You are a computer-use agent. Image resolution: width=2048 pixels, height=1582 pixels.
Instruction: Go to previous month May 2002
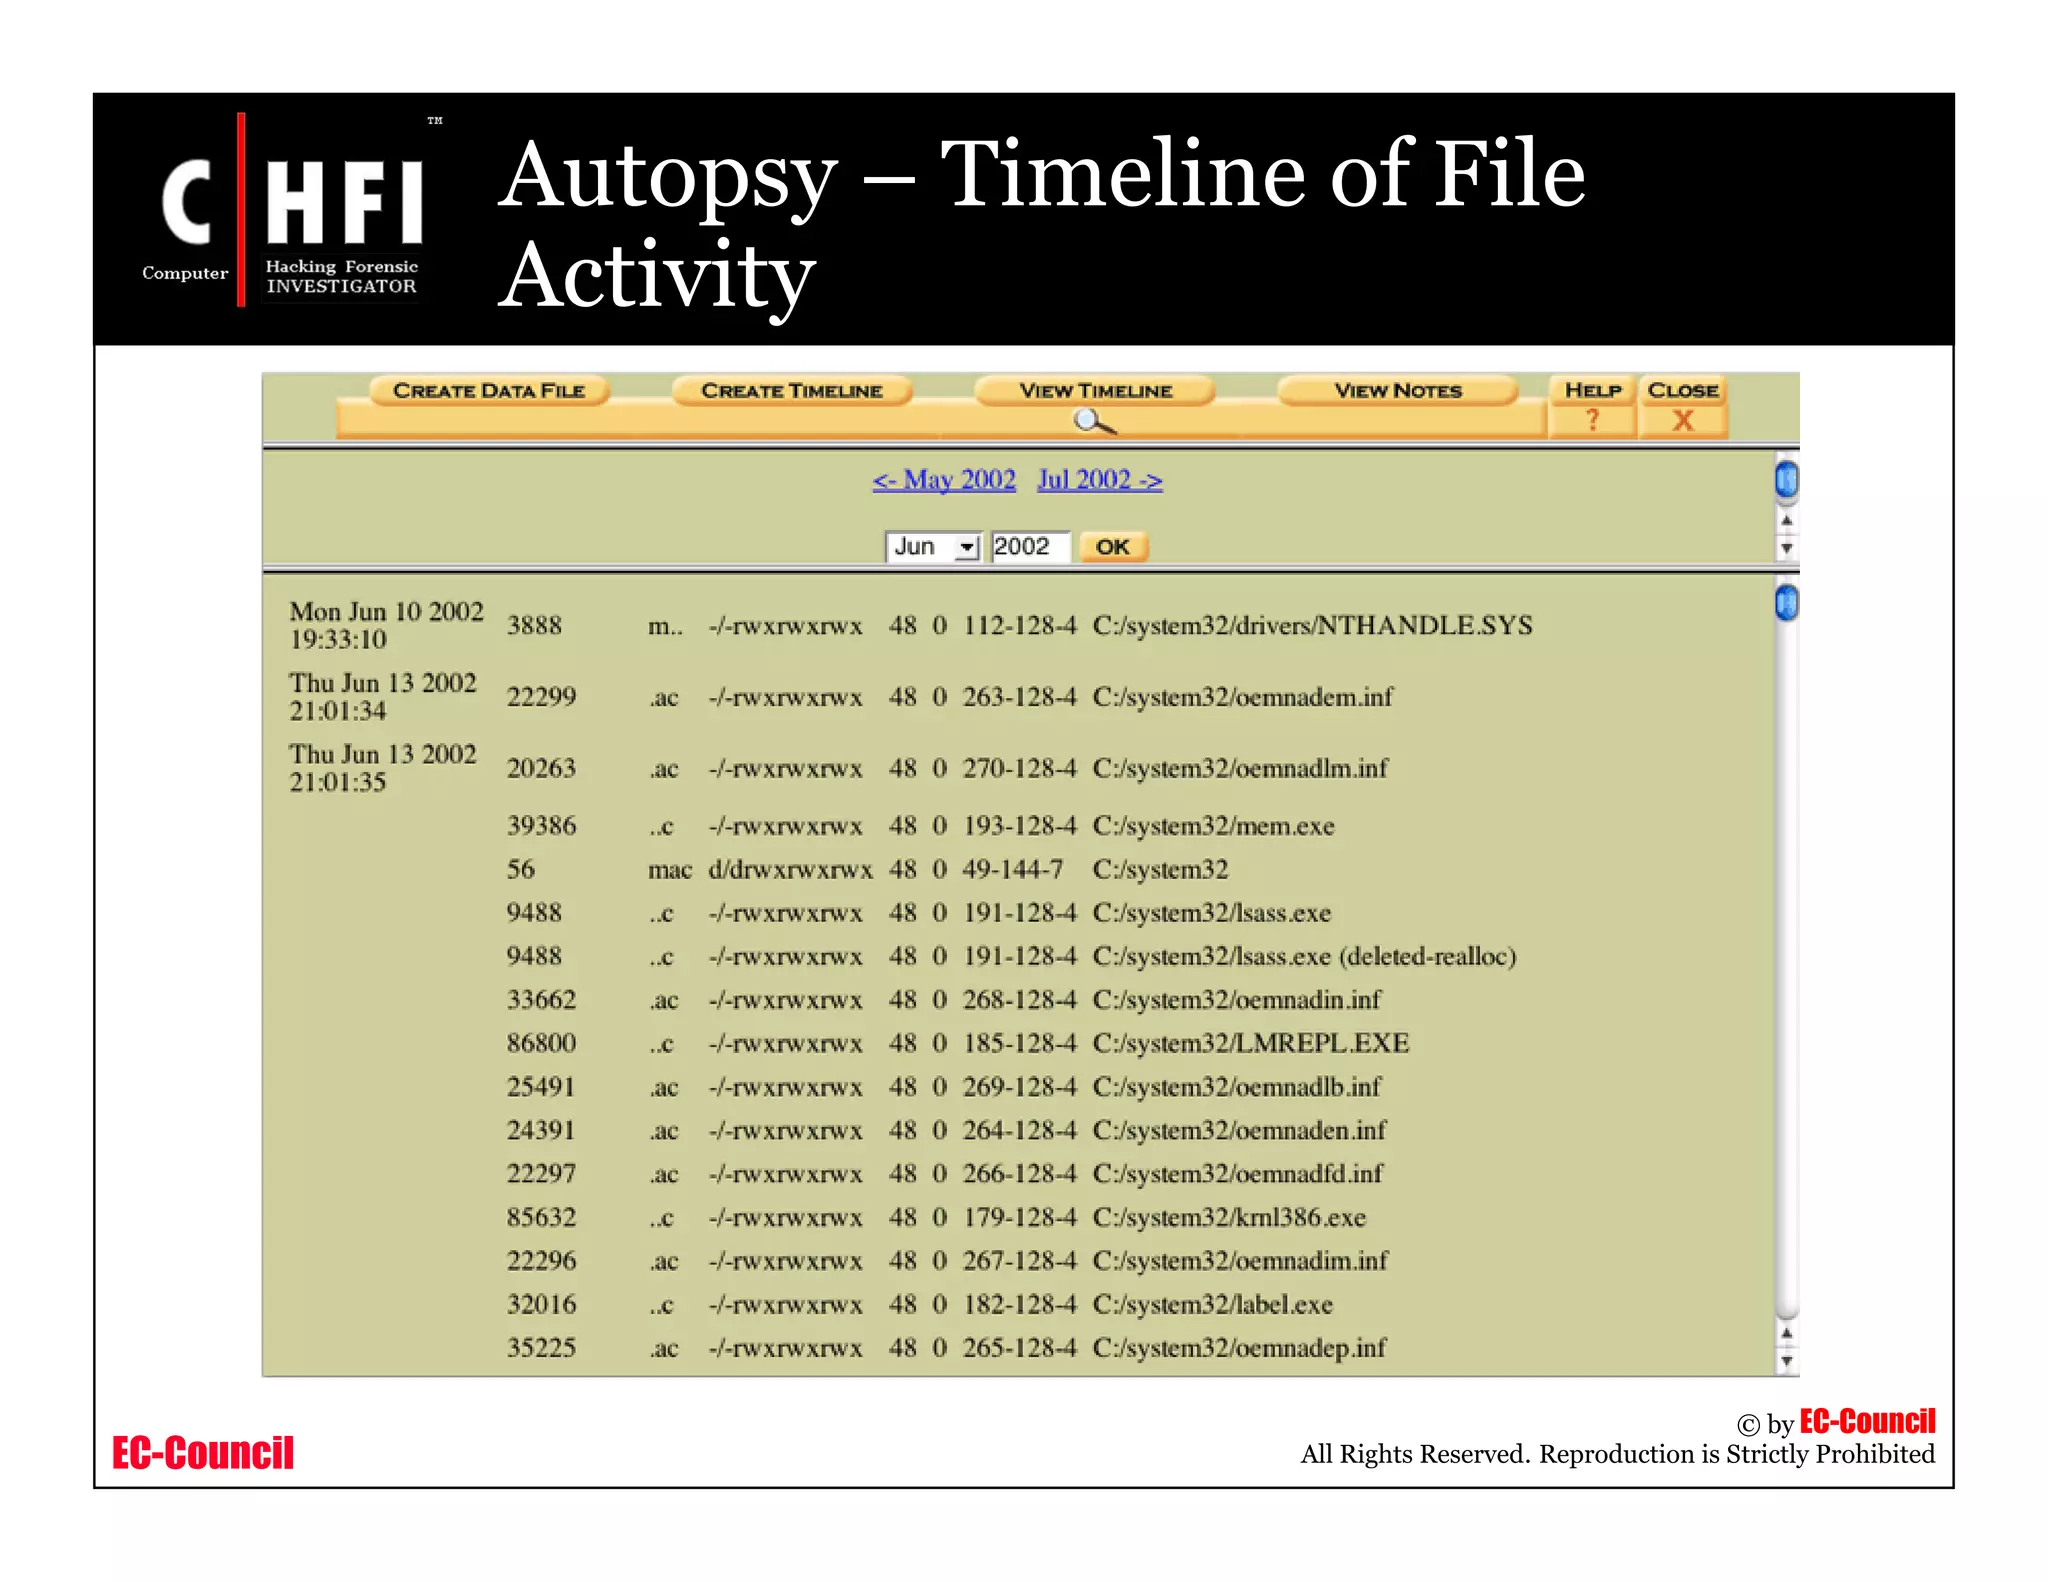point(944,480)
